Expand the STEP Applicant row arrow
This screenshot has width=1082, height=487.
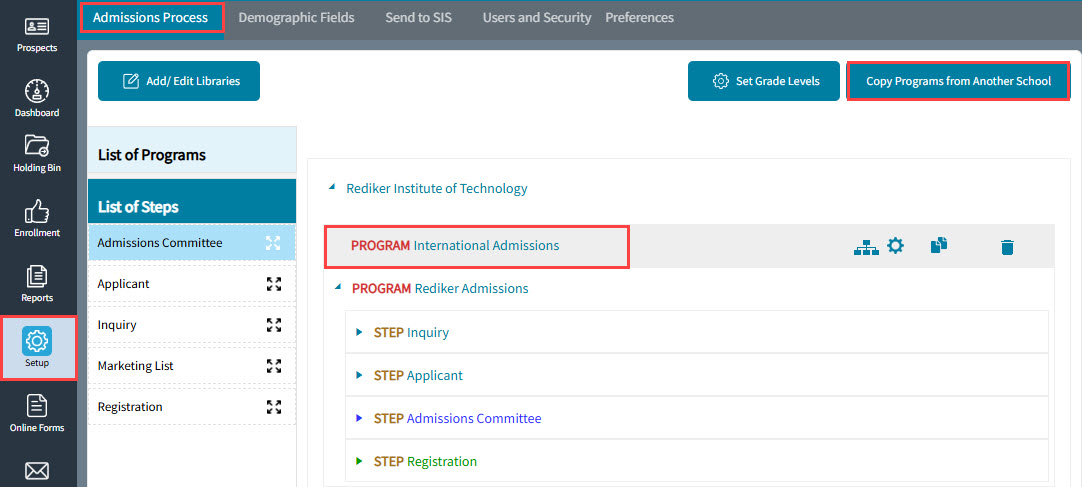359,375
